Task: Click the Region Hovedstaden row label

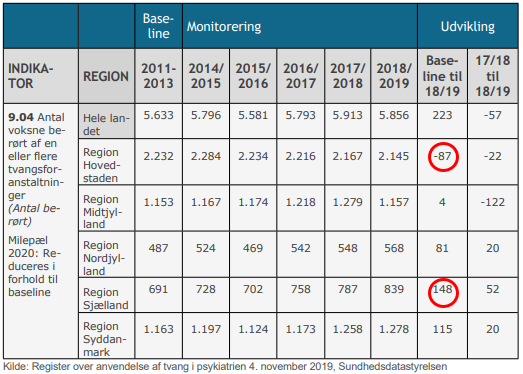Action: point(106,162)
